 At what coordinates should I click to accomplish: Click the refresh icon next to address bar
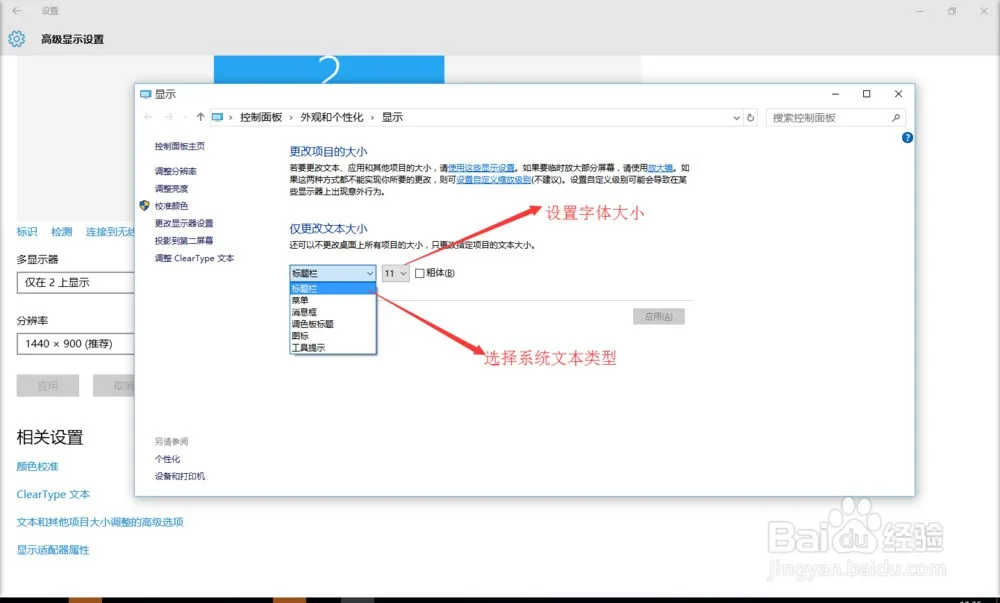751,117
